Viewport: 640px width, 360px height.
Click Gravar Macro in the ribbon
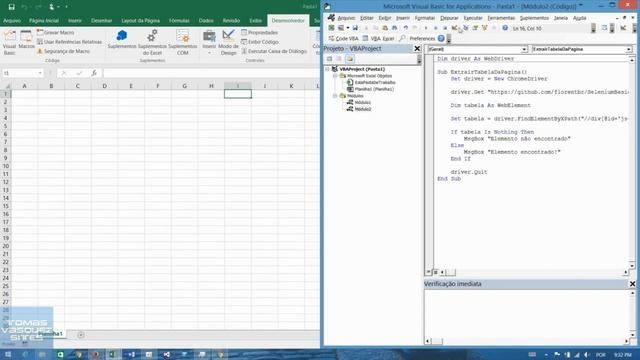click(56, 32)
